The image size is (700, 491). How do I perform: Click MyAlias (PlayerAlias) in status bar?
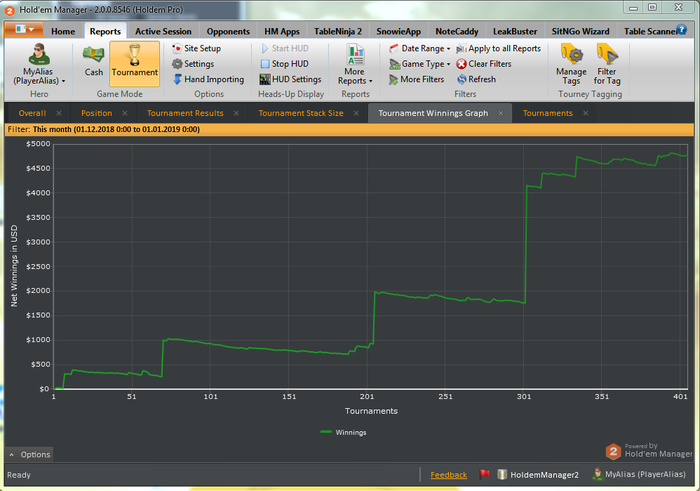[x=639, y=474]
